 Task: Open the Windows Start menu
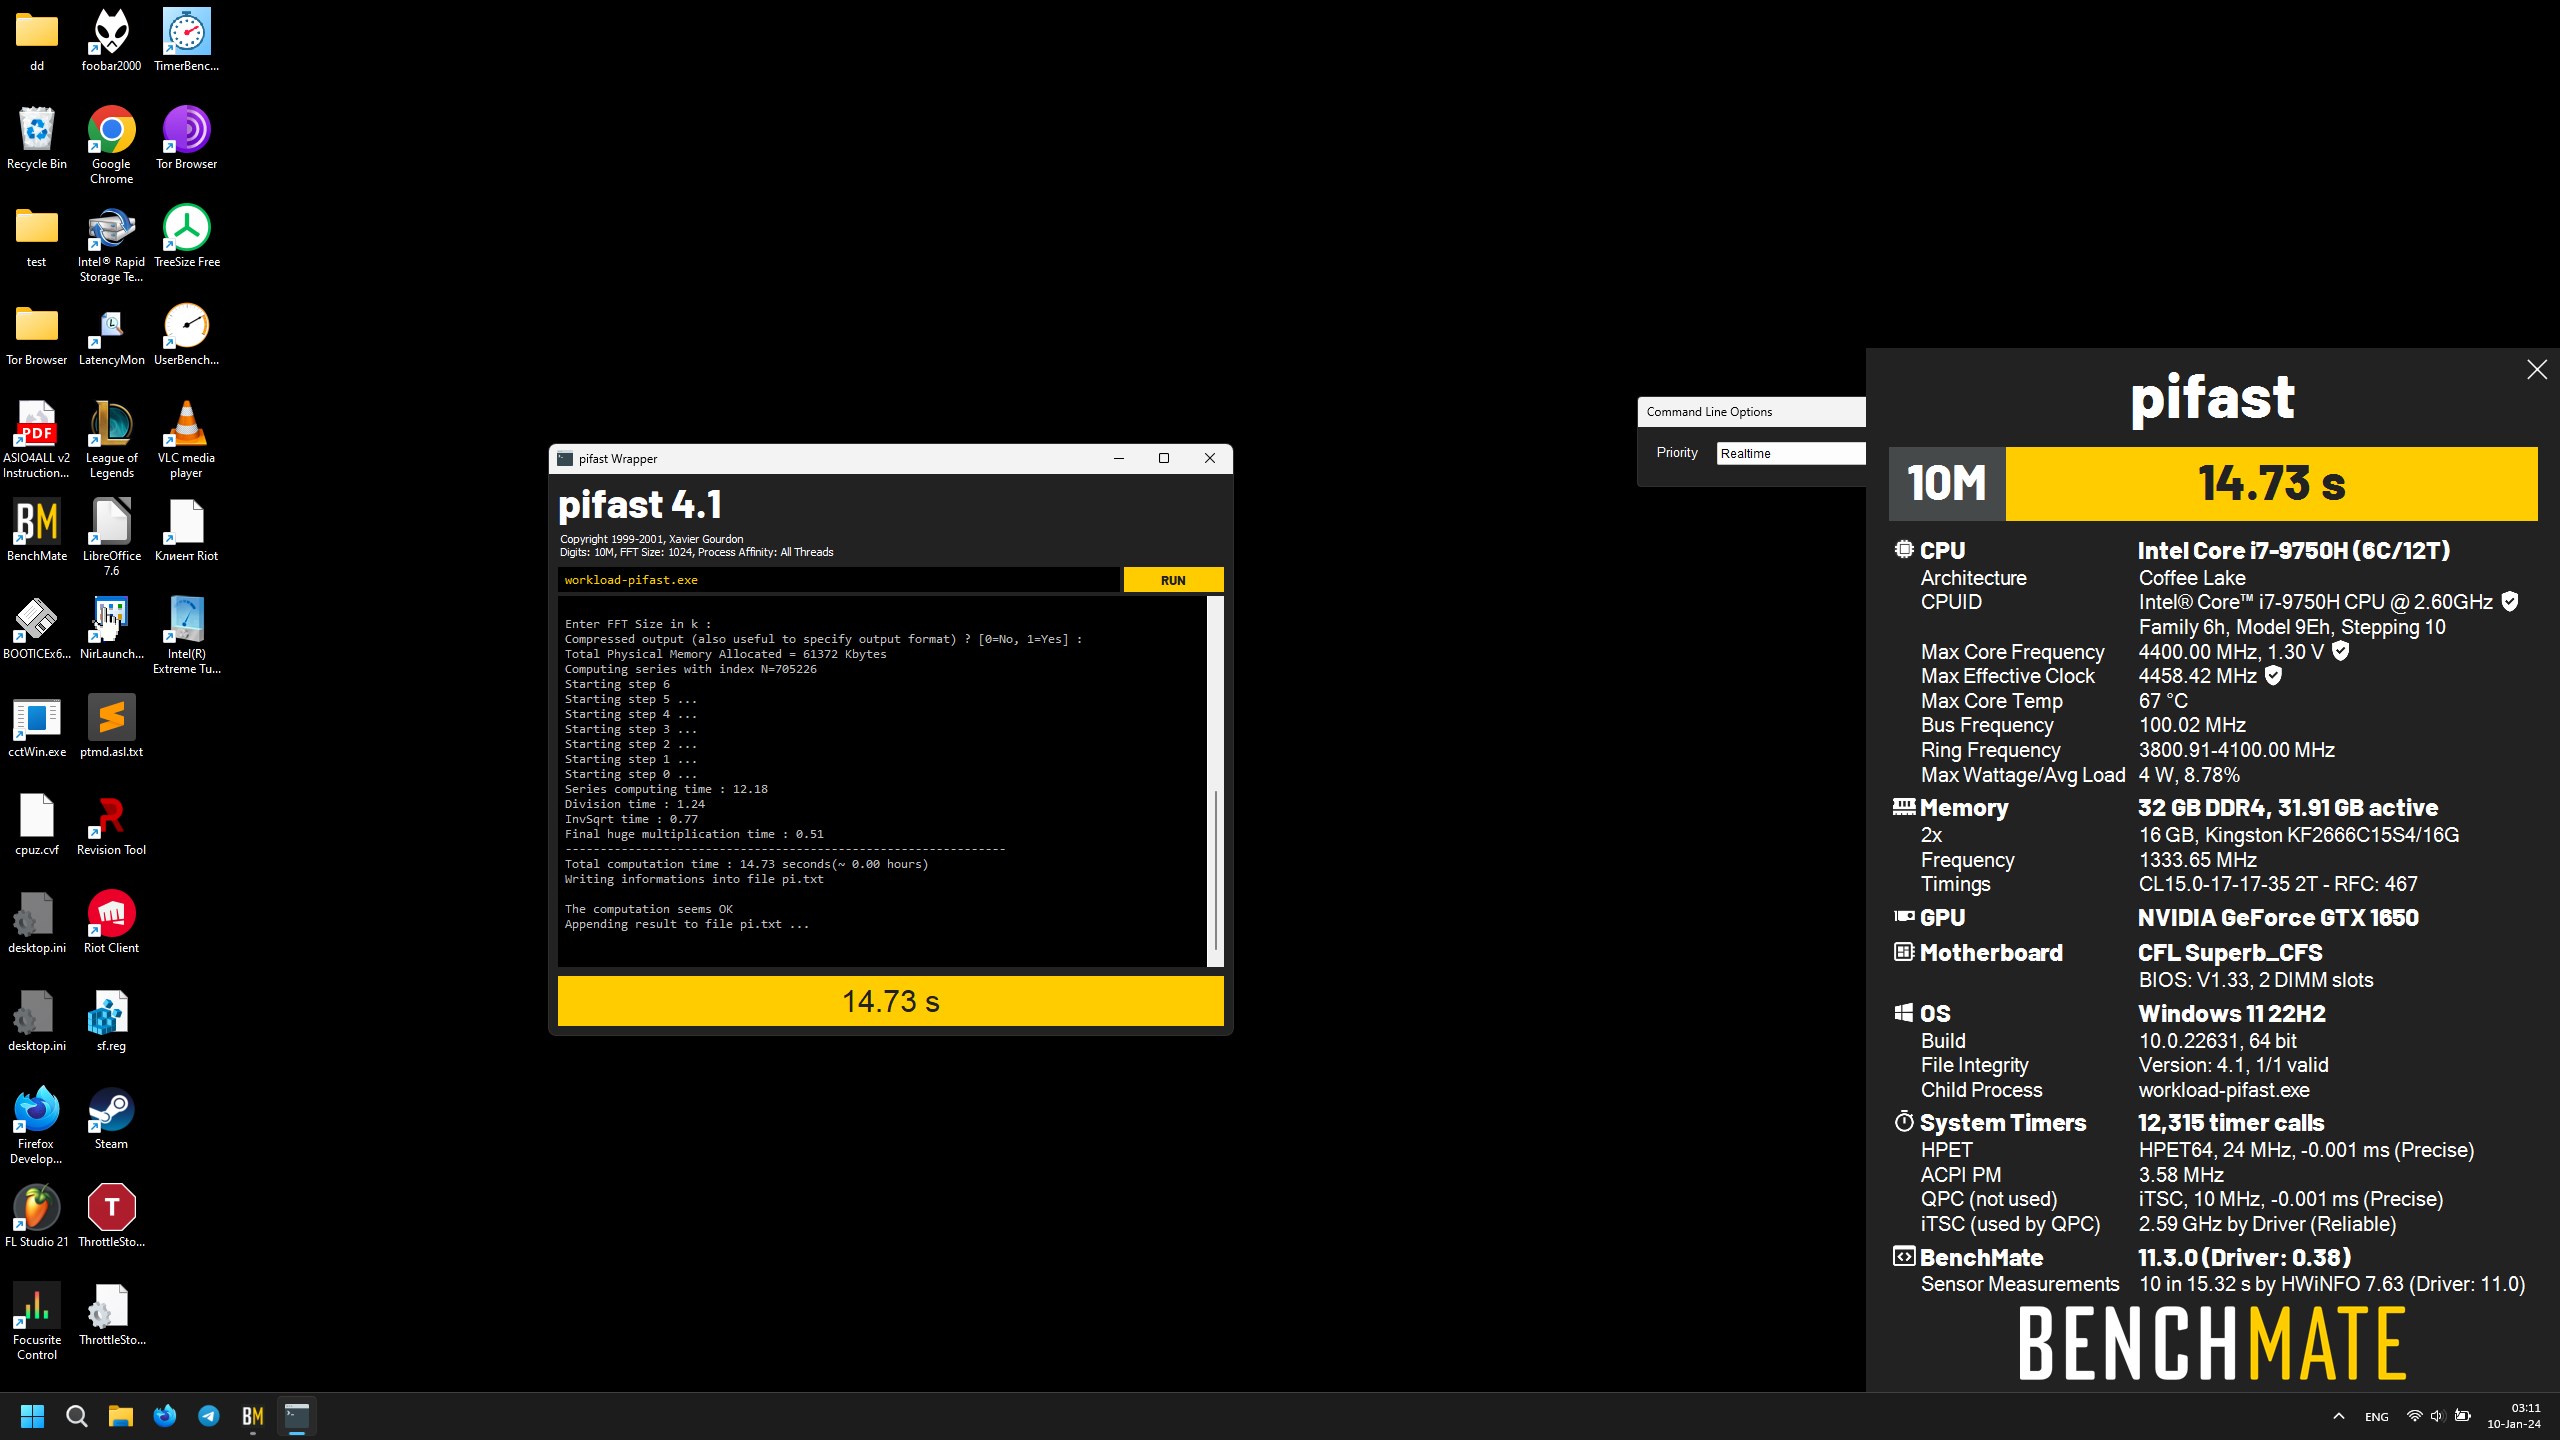click(33, 1416)
